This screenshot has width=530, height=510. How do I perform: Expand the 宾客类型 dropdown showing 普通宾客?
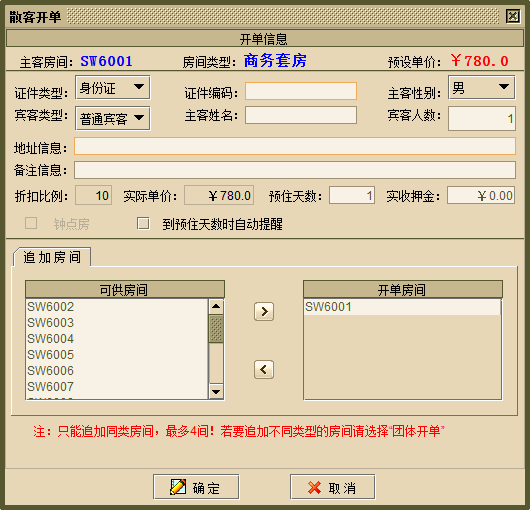click(x=113, y=118)
